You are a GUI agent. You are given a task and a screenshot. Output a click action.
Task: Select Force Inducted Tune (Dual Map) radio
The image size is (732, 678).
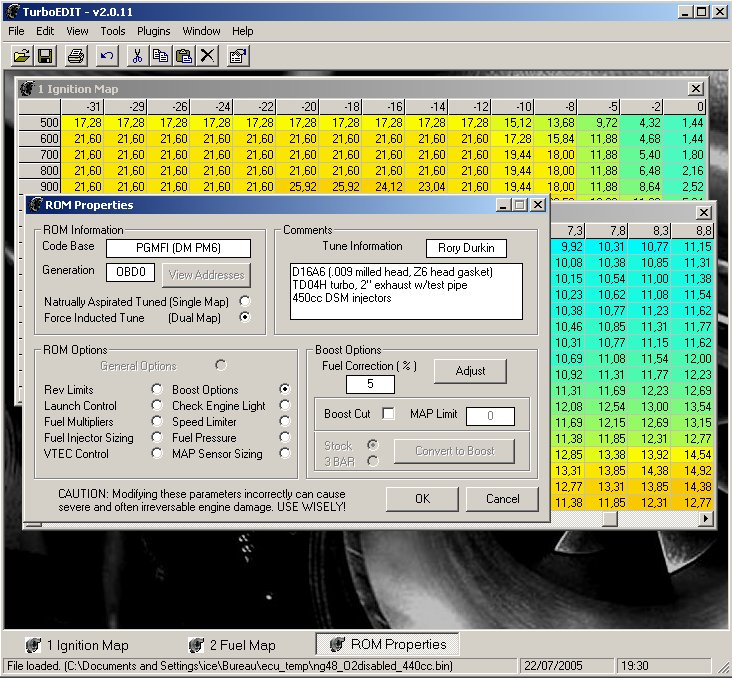pos(245,317)
